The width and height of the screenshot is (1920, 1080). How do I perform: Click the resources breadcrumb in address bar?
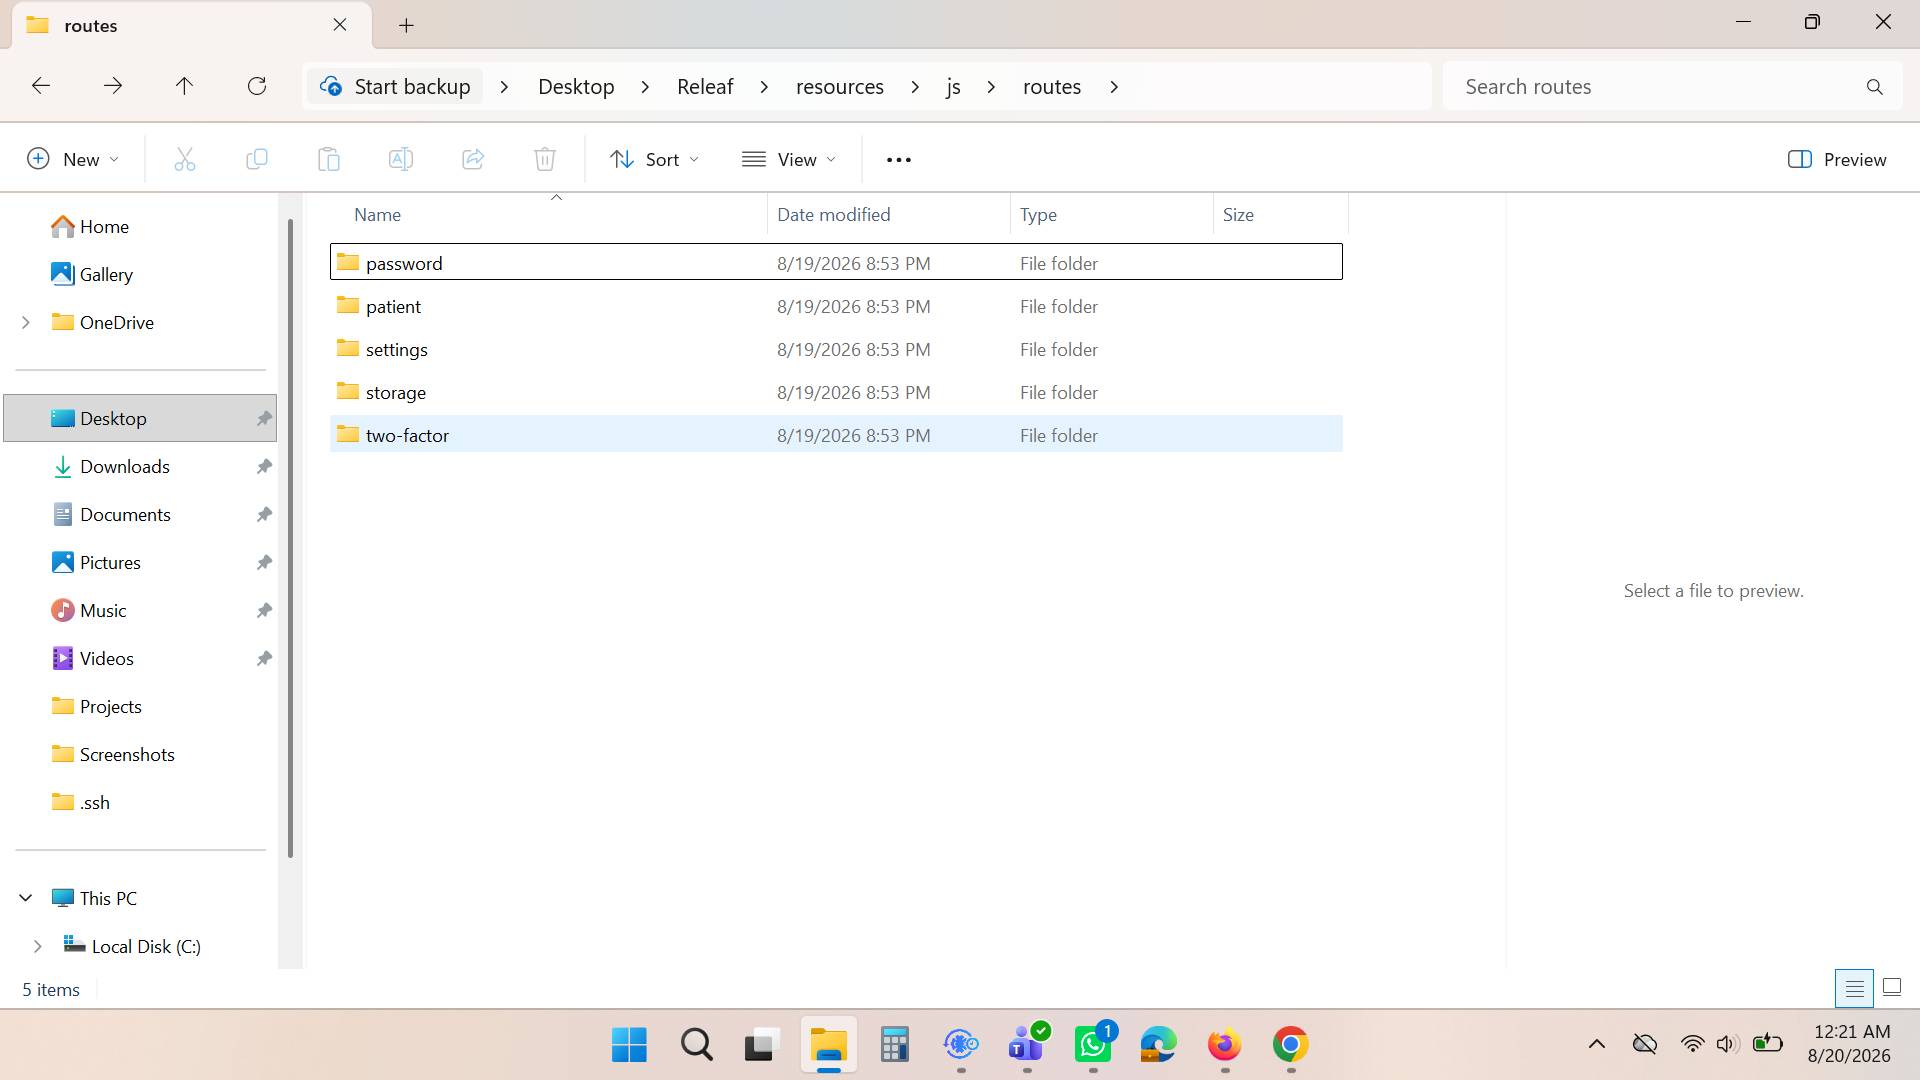click(840, 87)
